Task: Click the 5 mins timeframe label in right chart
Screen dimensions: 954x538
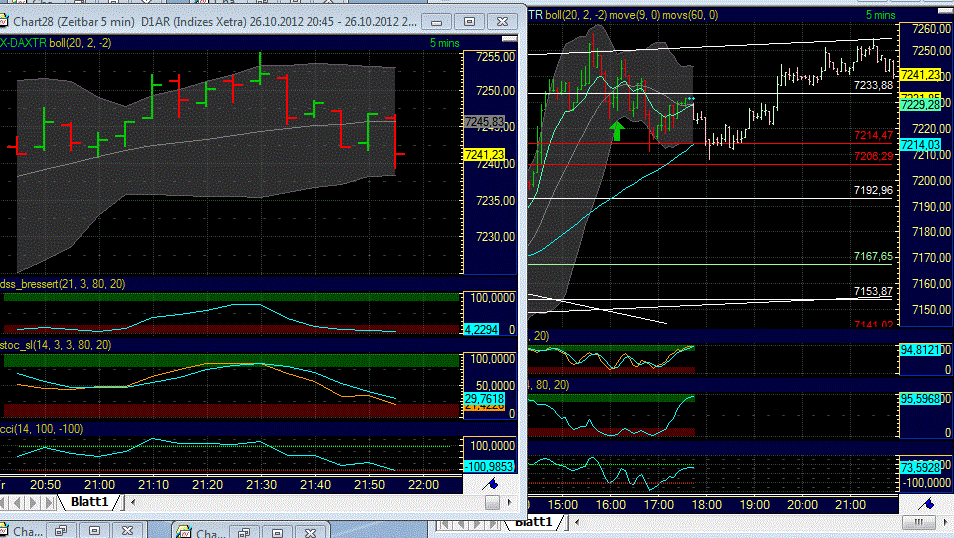Action: point(880,15)
